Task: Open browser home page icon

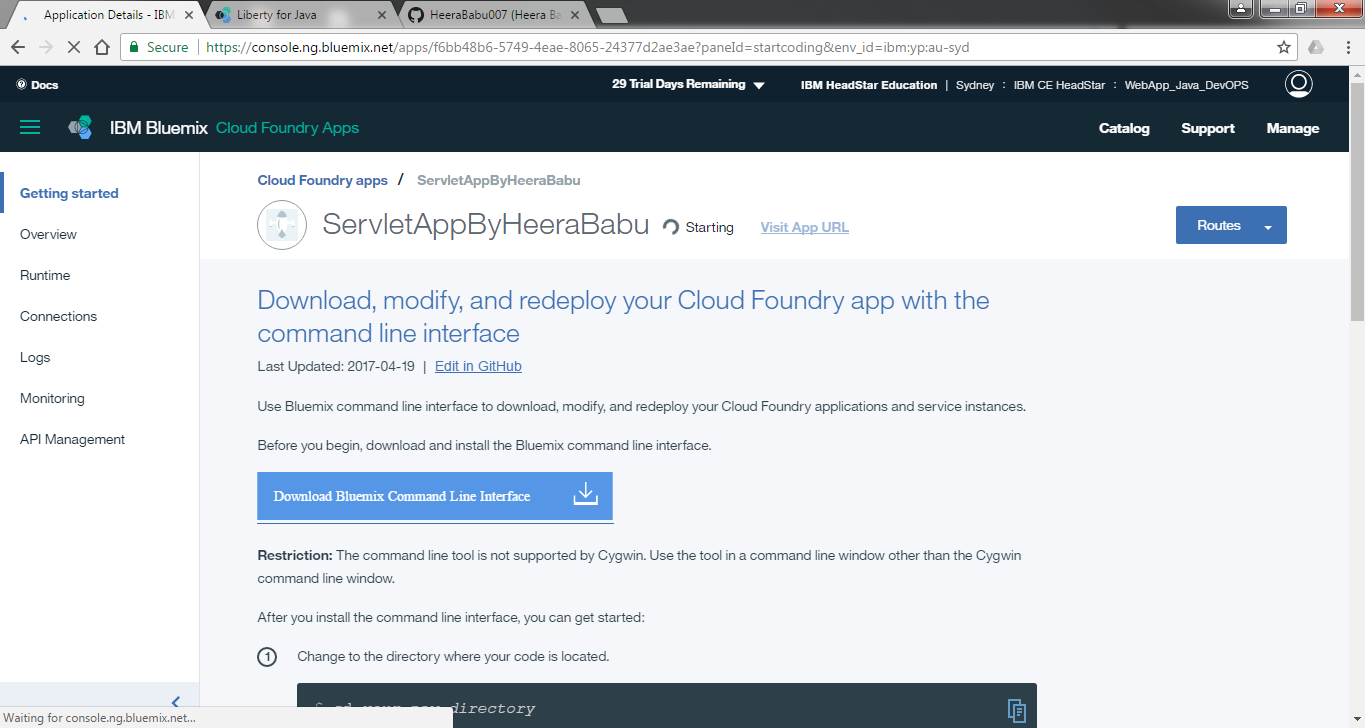Action: click(x=102, y=47)
